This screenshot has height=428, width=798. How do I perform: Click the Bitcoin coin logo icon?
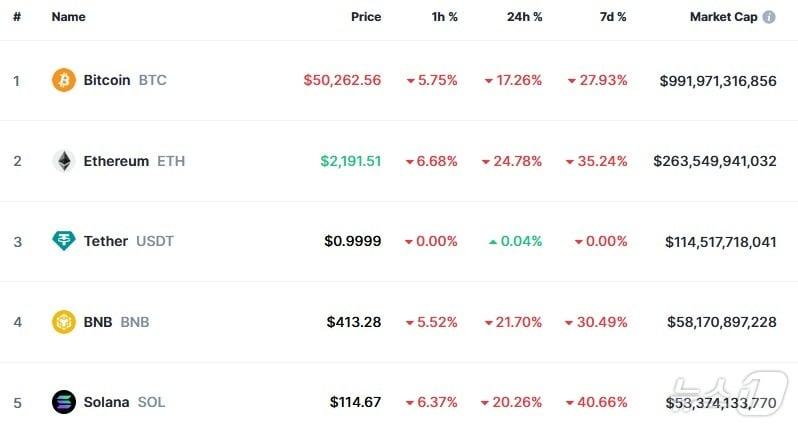tap(64, 80)
